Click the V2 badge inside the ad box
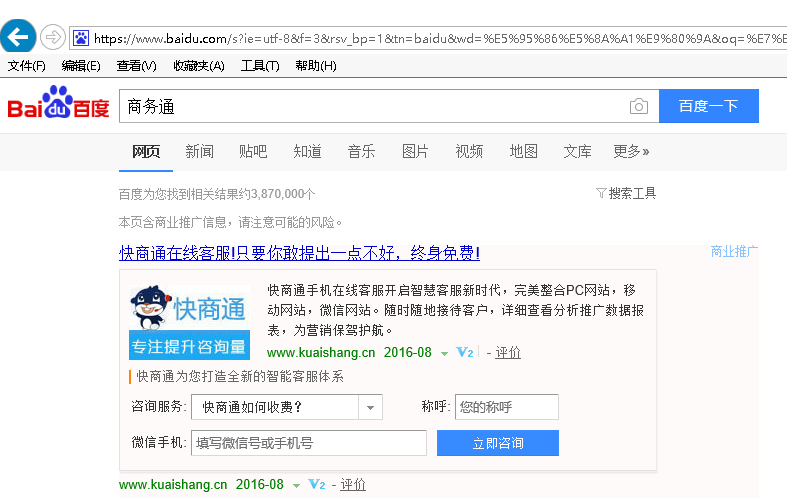This screenshot has height=498, width=787. tap(465, 352)
